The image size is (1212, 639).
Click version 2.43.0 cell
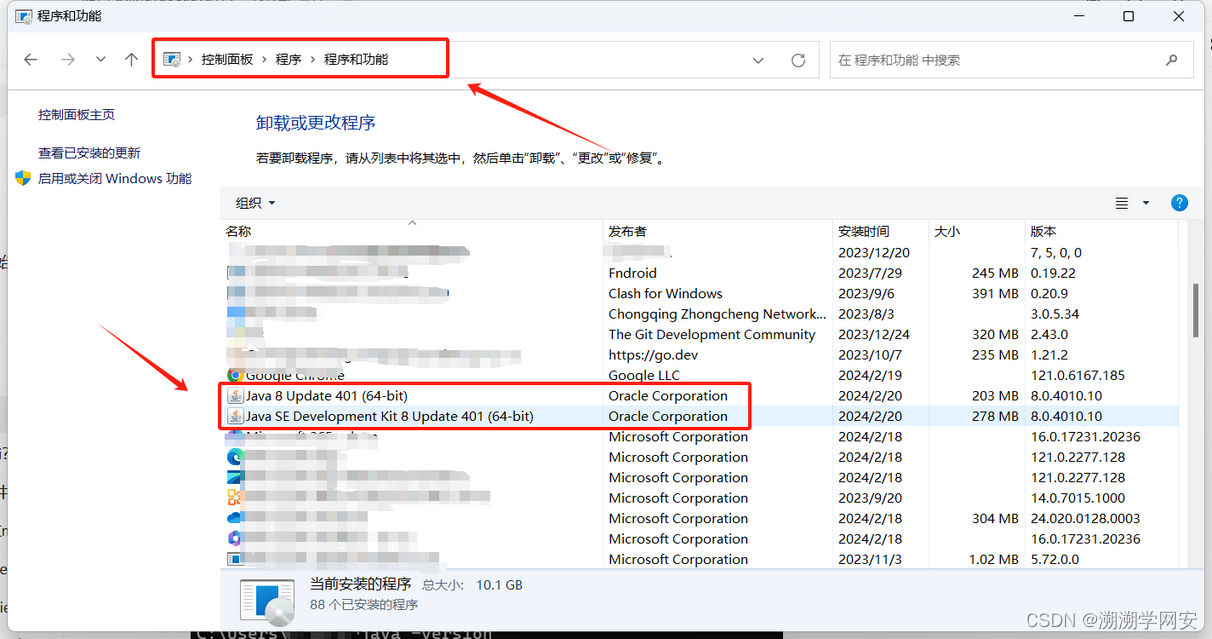(1049, 335)
